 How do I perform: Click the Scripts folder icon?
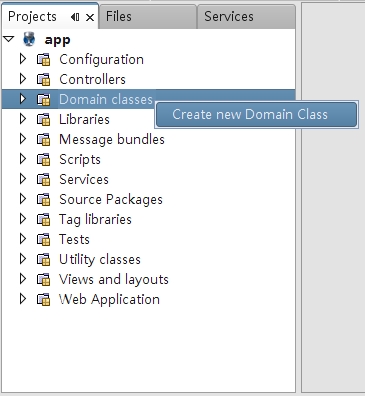[43, 159]
